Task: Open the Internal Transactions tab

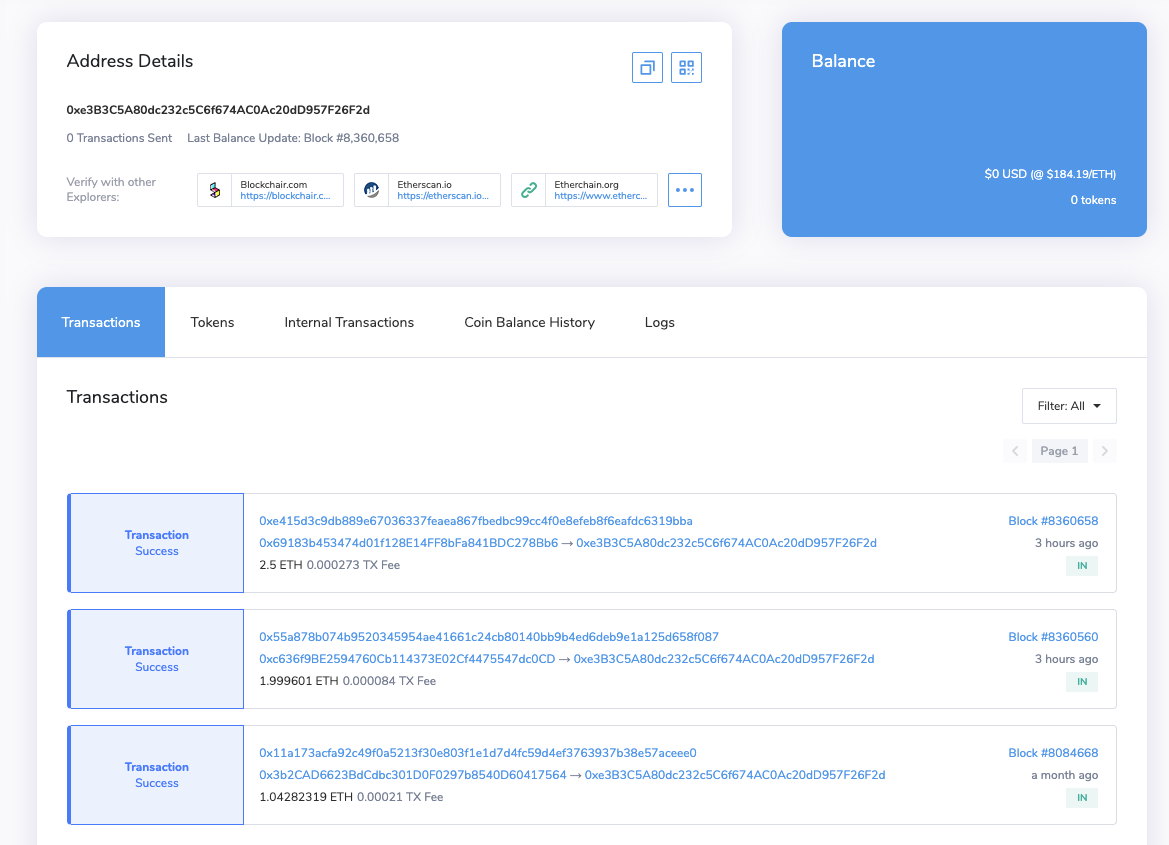Action: coord(349,322)
